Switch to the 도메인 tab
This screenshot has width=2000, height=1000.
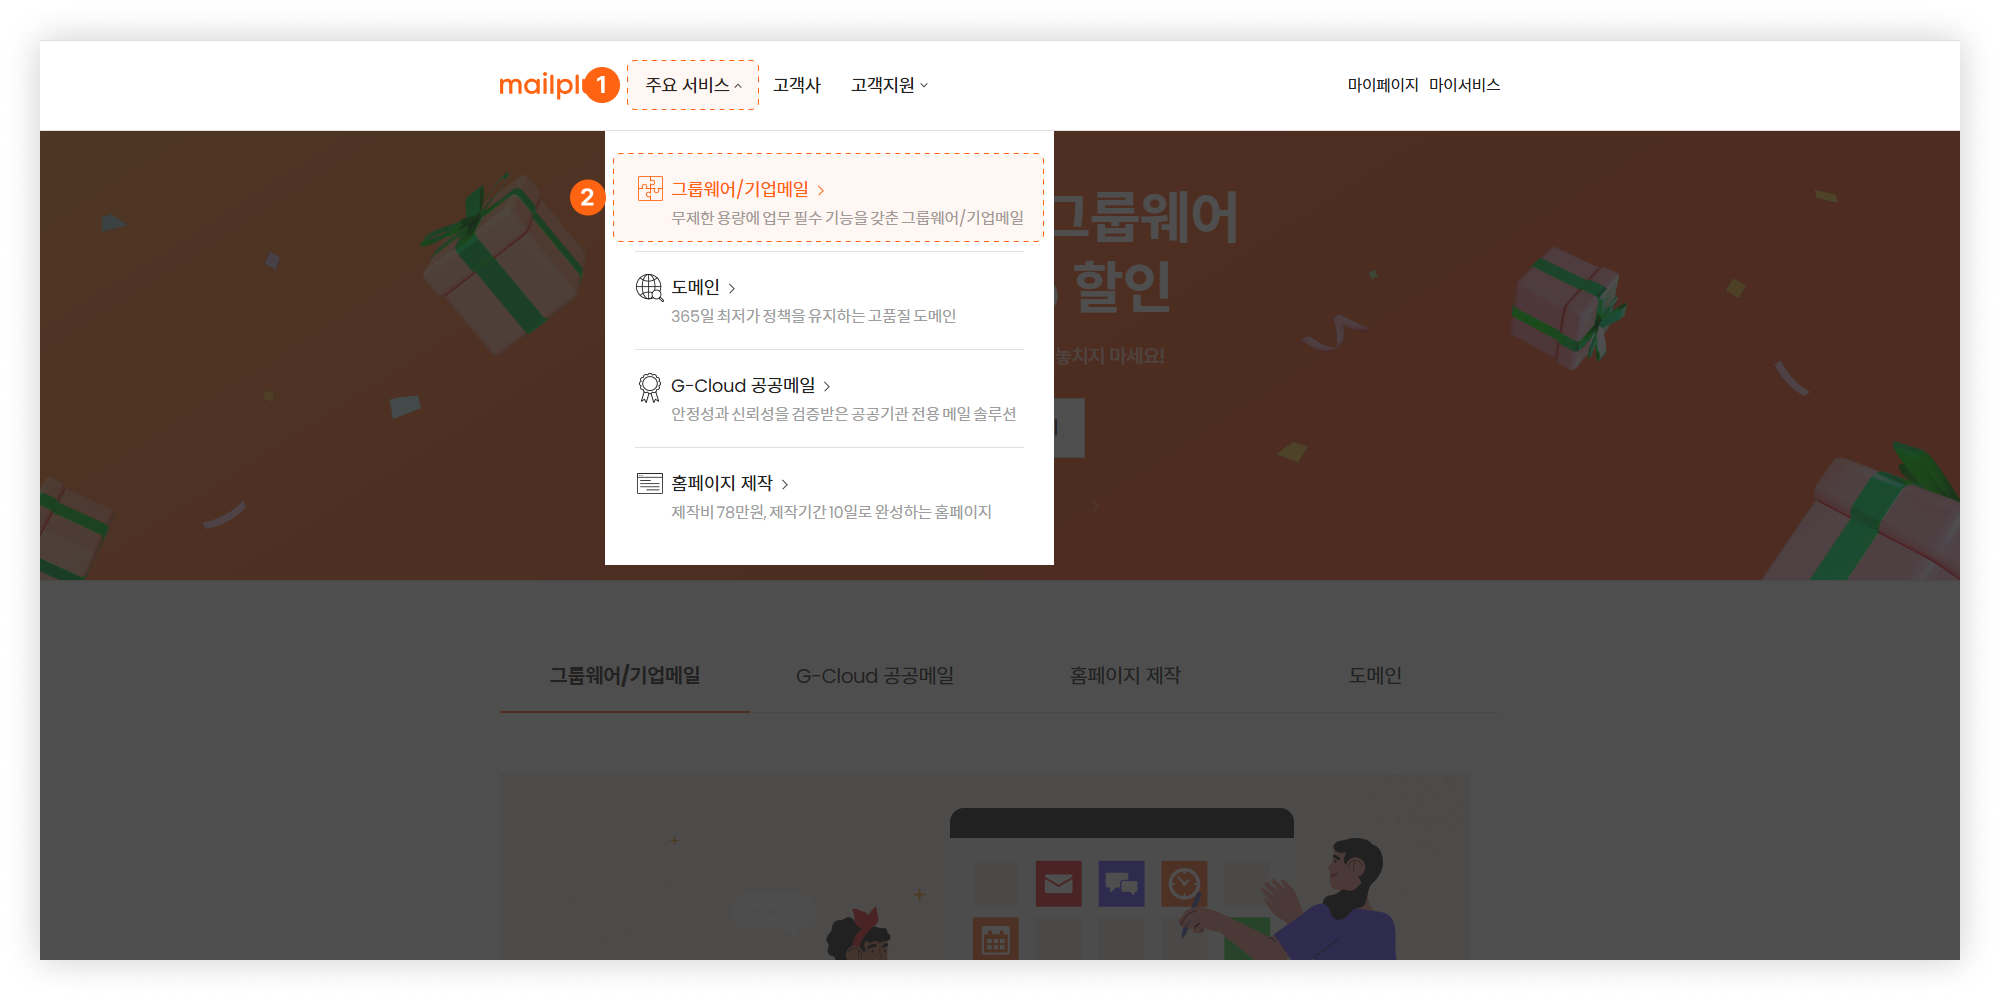[x=1375, y=676]
